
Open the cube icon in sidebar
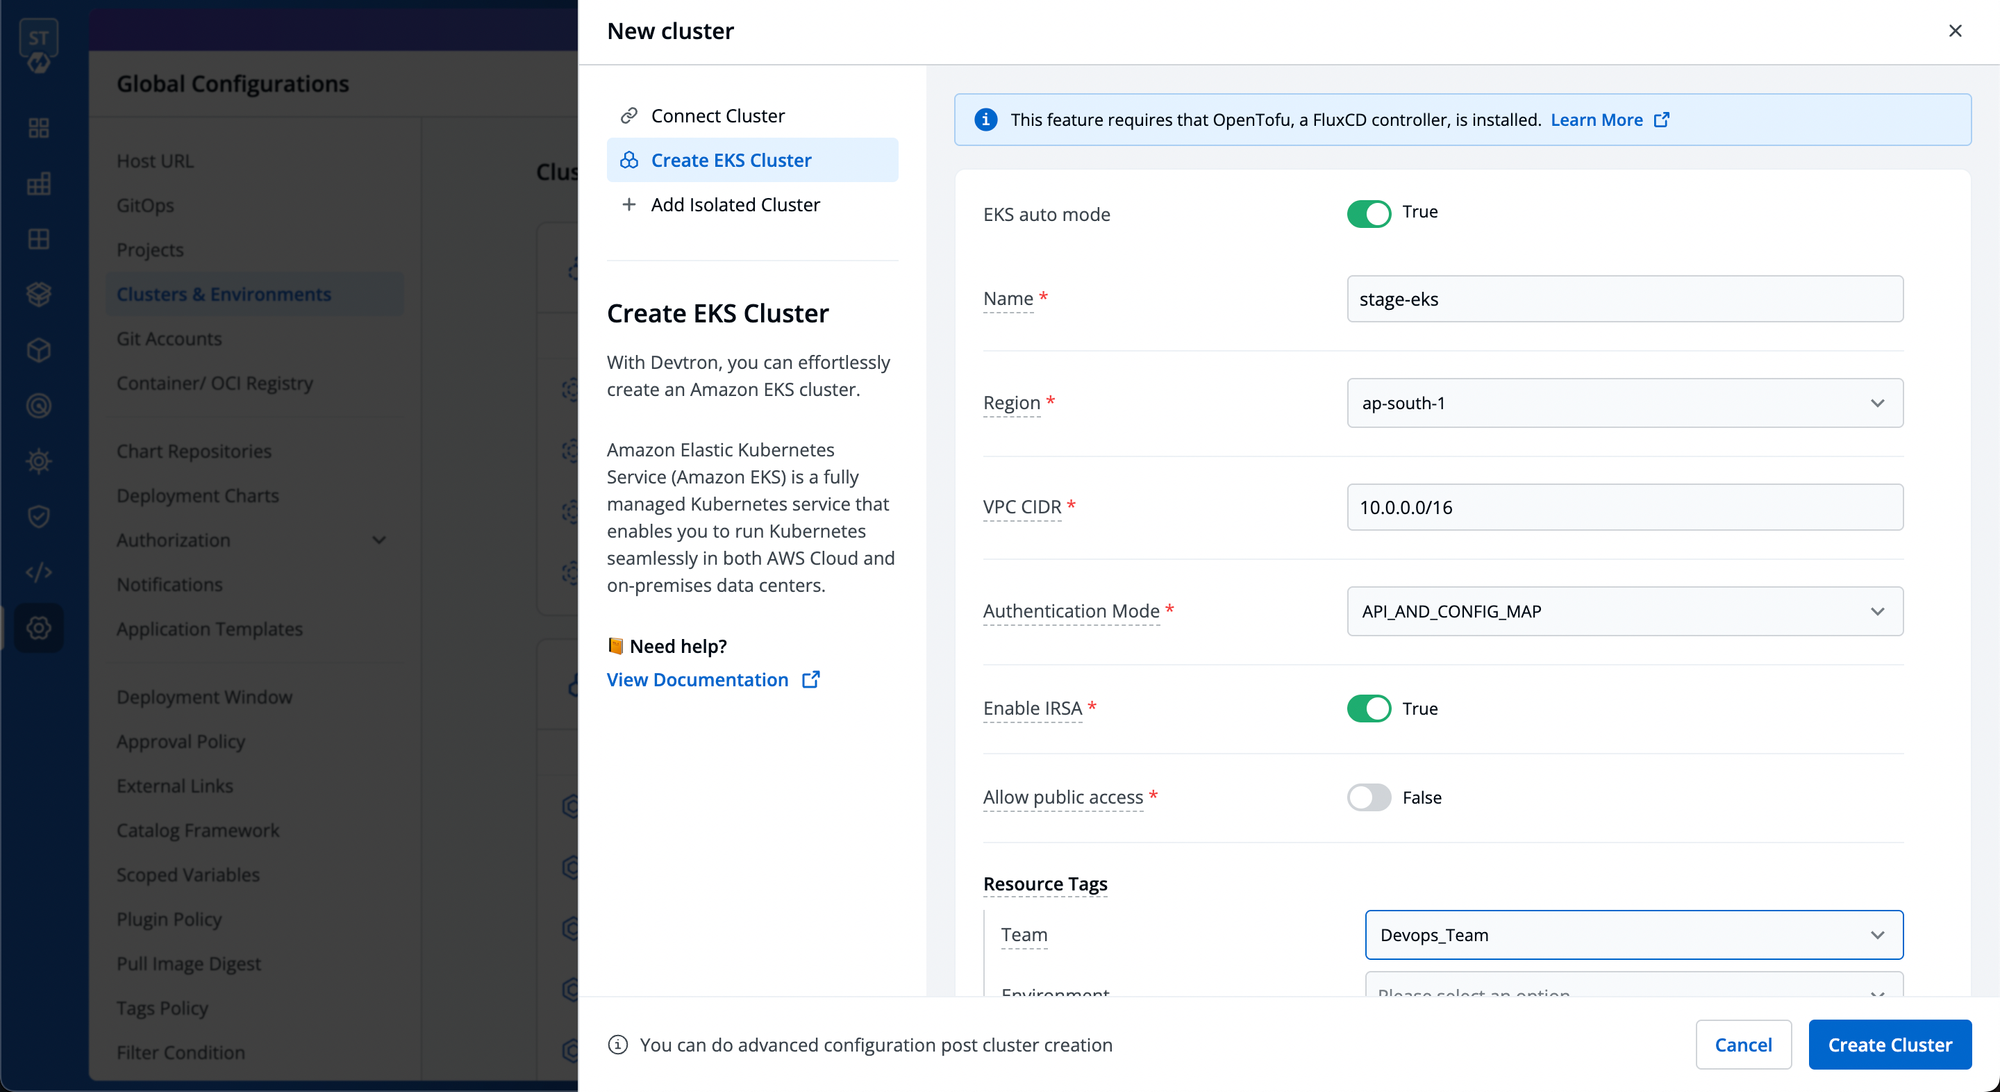point(39,350)
